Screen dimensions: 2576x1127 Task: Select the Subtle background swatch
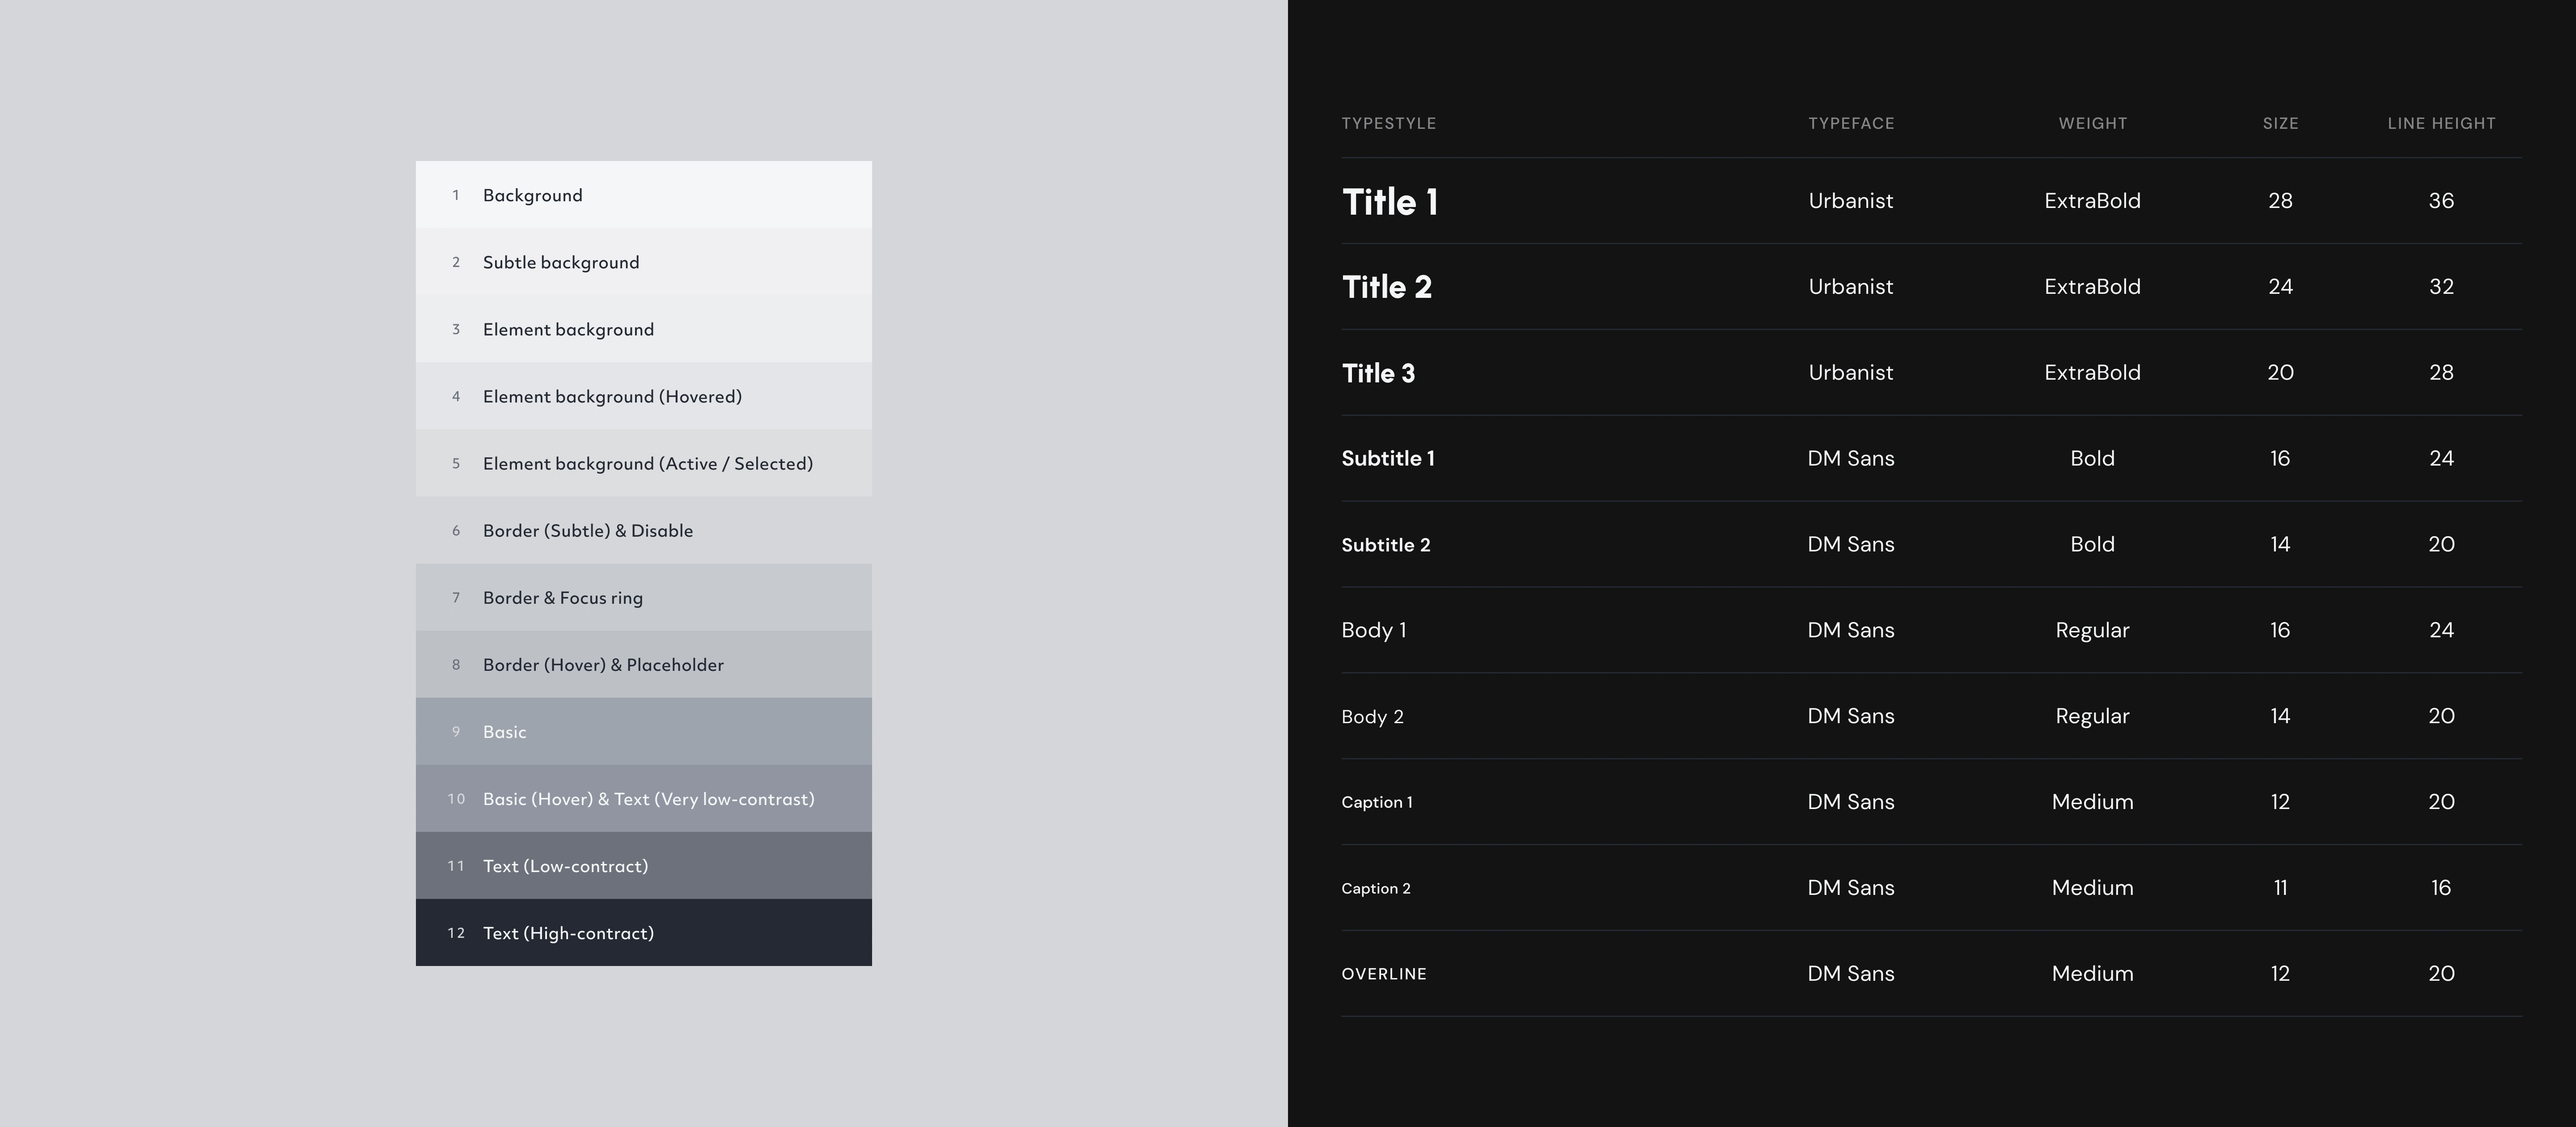tap(643, 262)
